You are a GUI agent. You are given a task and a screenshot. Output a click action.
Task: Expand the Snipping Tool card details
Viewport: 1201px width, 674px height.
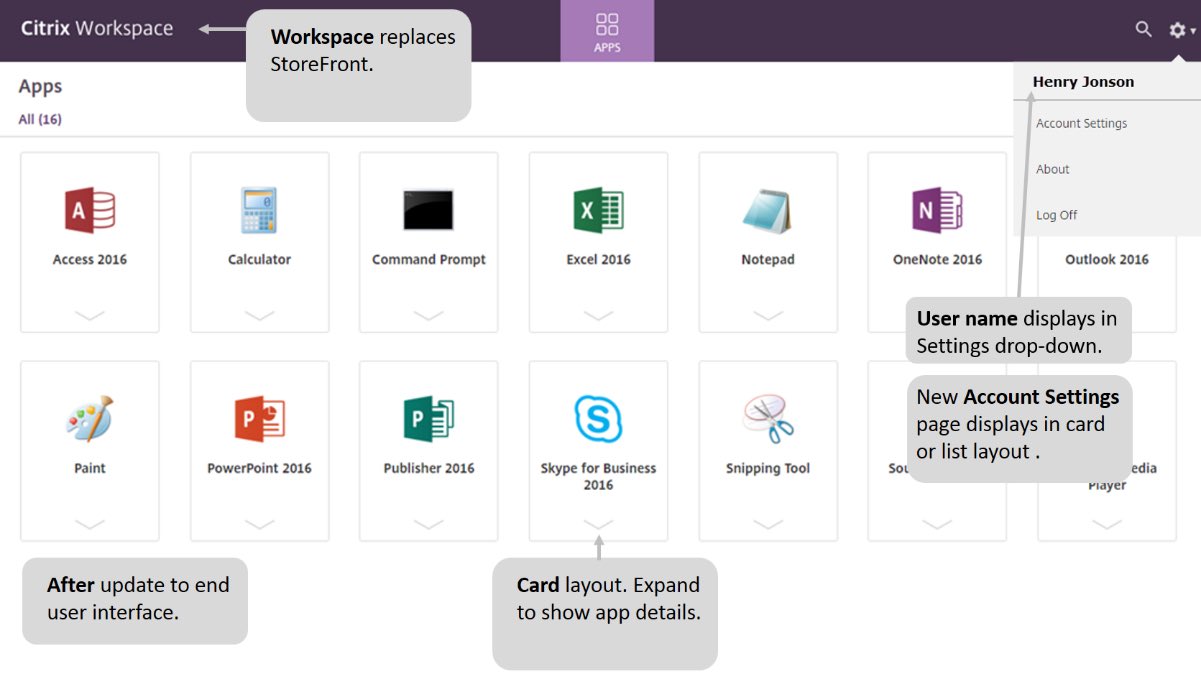click(x=768, y=525)
